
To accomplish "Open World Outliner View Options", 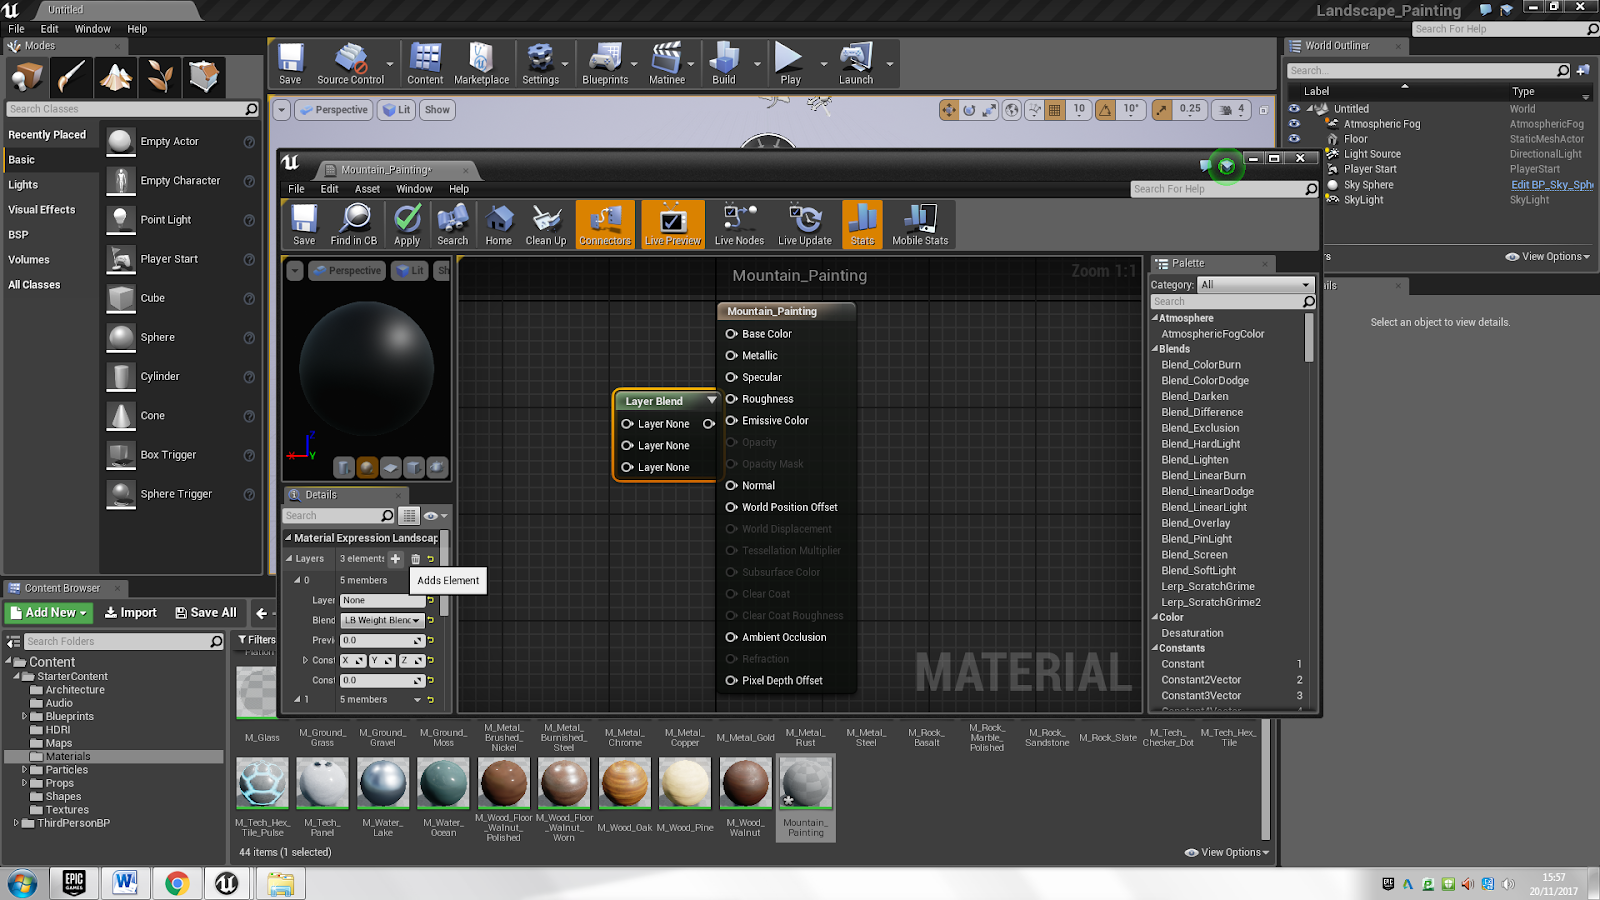I will click(1547, 257).
